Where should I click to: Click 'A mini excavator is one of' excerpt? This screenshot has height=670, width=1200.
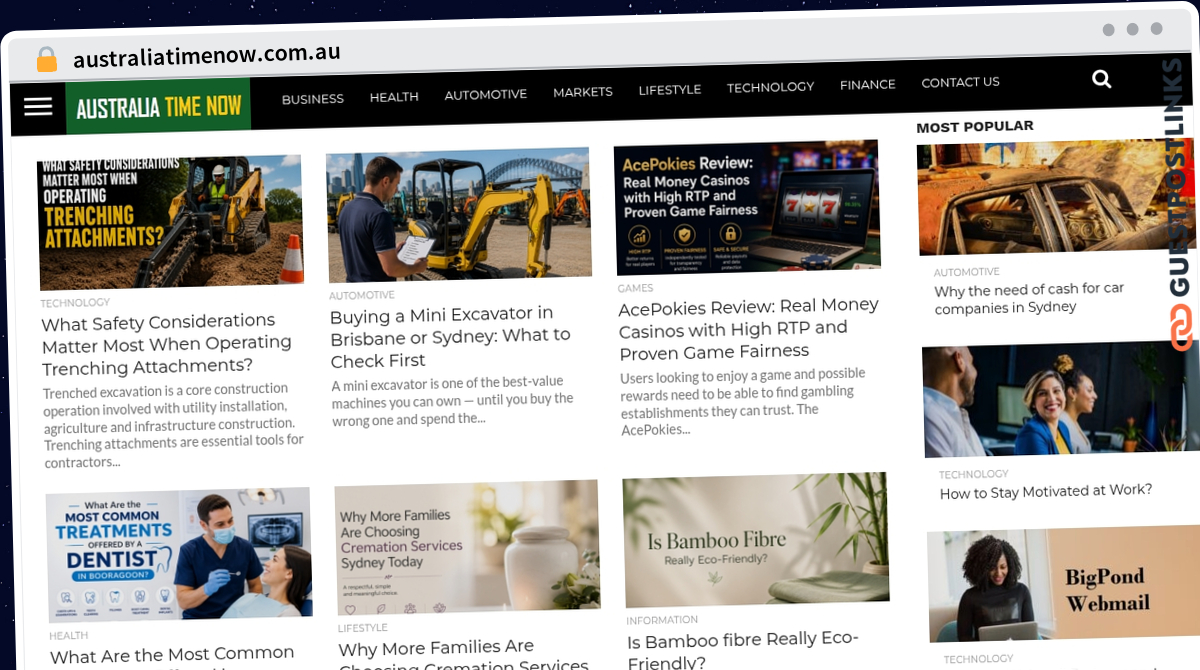(453, 400)
